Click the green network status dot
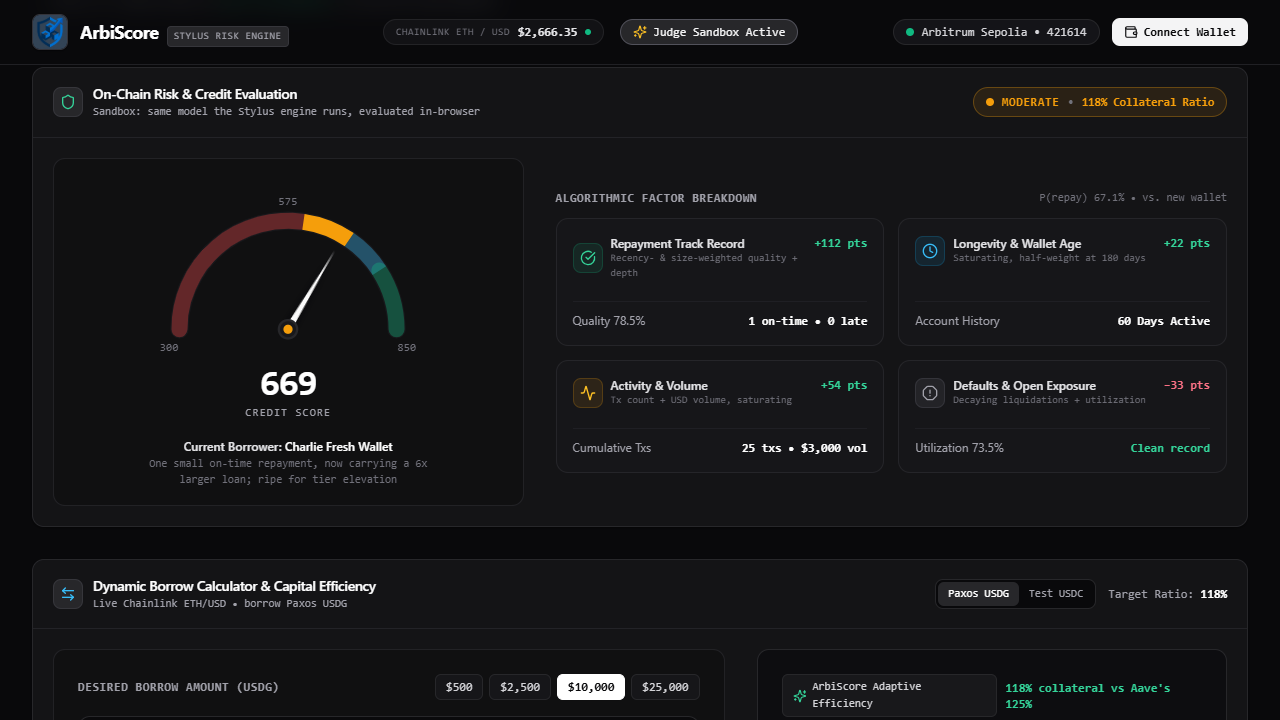Screen dimensions: 1280x720 tap(910, 32)
